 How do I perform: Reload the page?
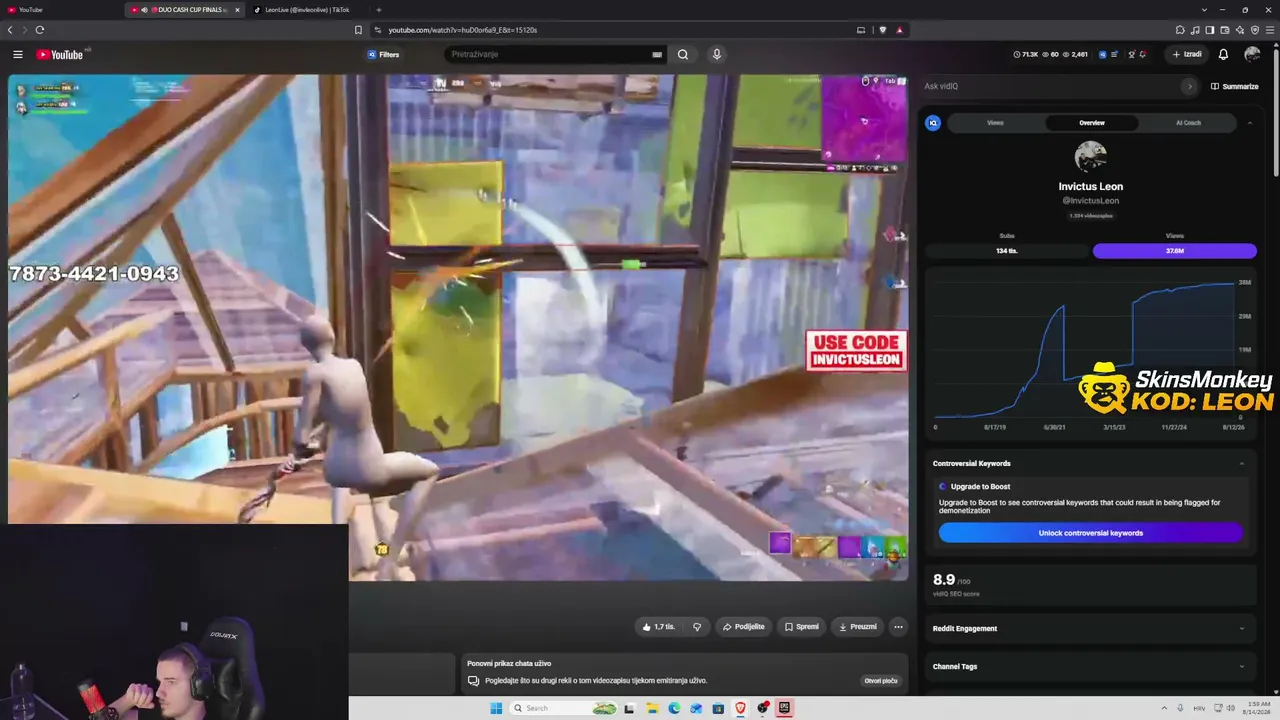click(39, 30)
